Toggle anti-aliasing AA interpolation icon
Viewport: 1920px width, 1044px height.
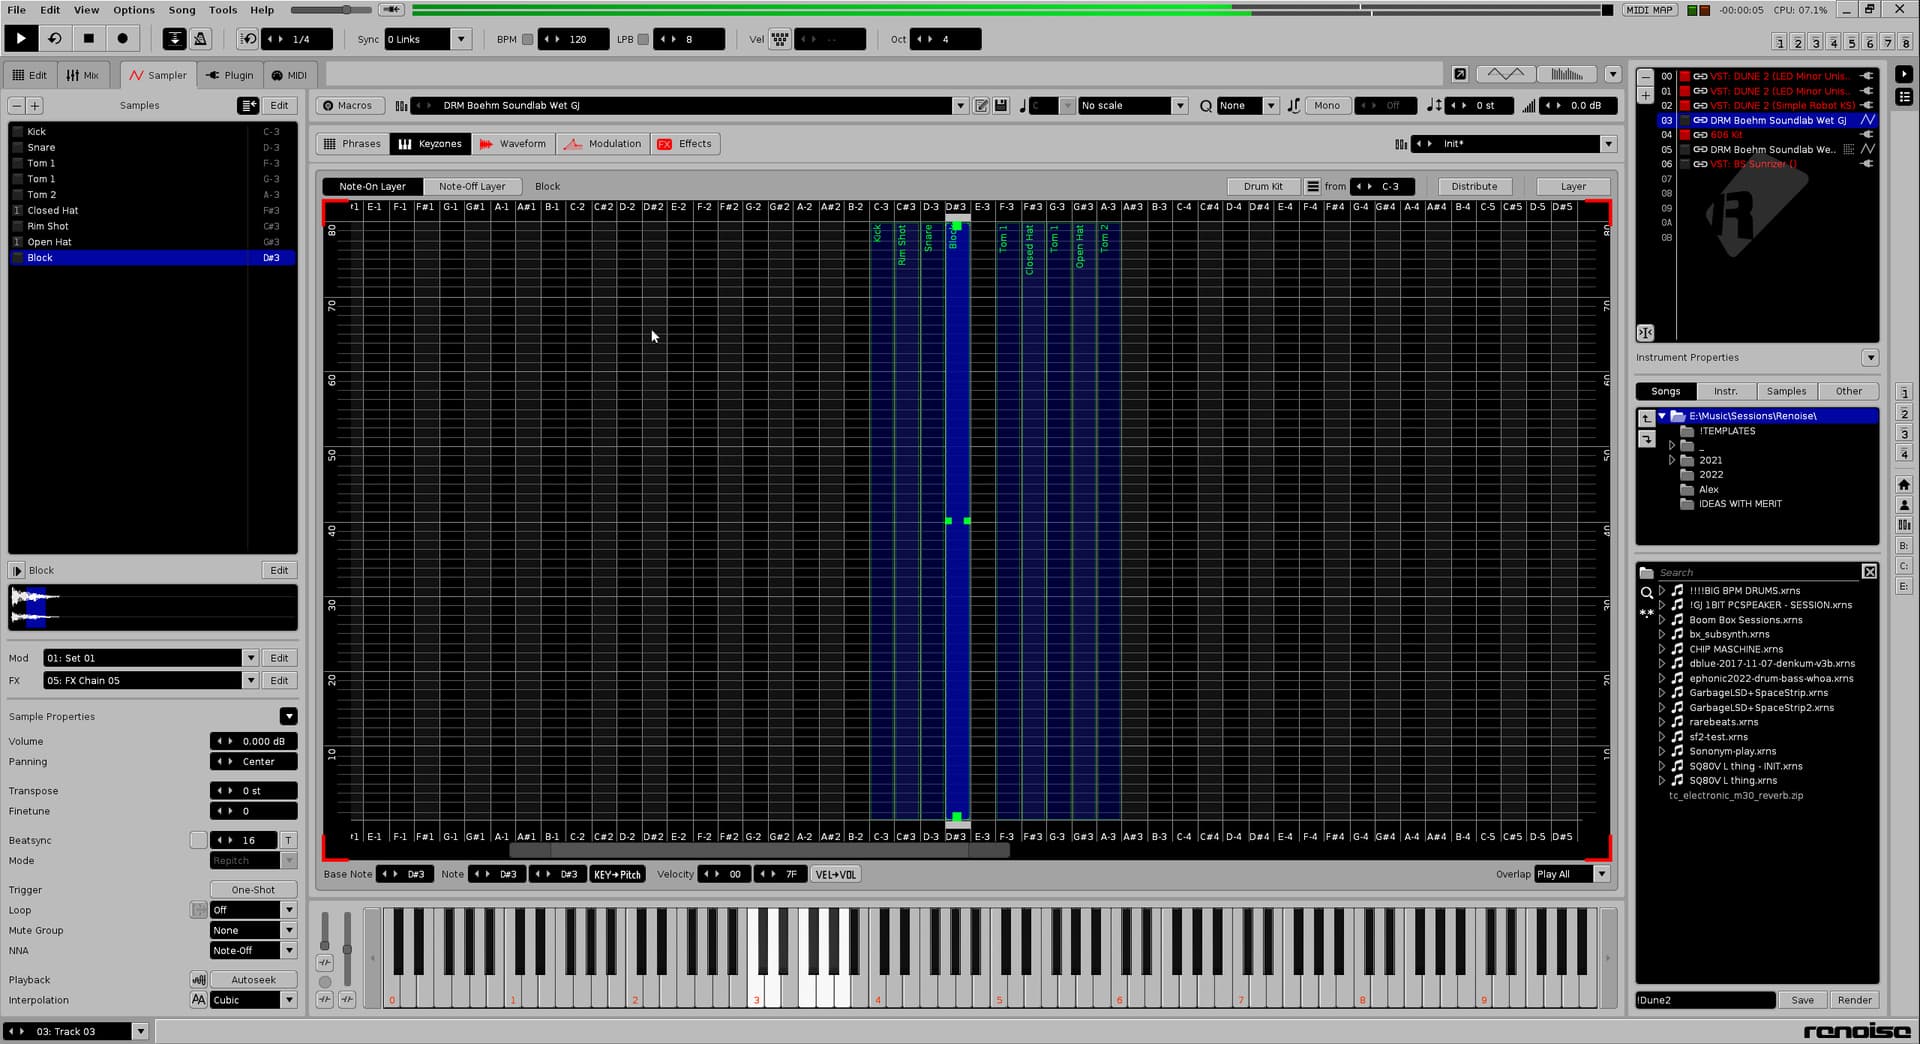tap(198, 1000)
